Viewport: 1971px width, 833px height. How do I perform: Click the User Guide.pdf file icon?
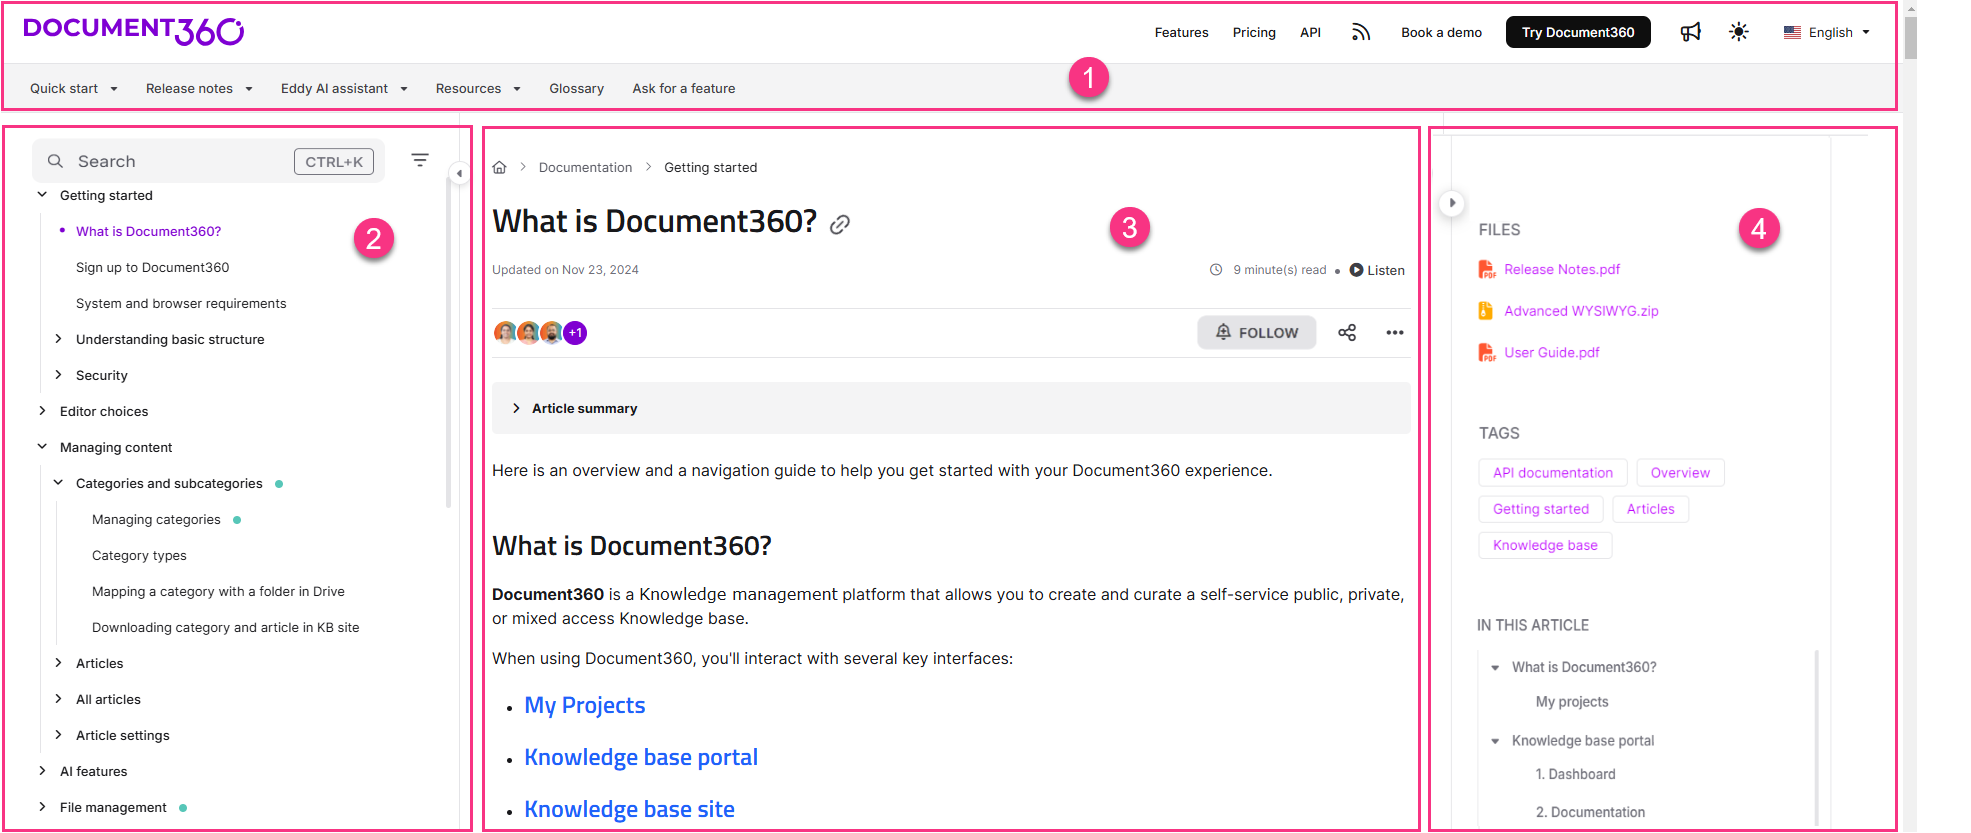[x=1487, y=352]
